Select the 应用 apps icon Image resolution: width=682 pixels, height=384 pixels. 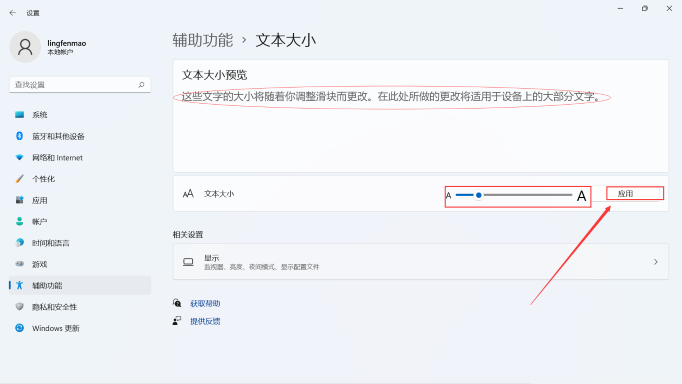(x=20, y=200)
